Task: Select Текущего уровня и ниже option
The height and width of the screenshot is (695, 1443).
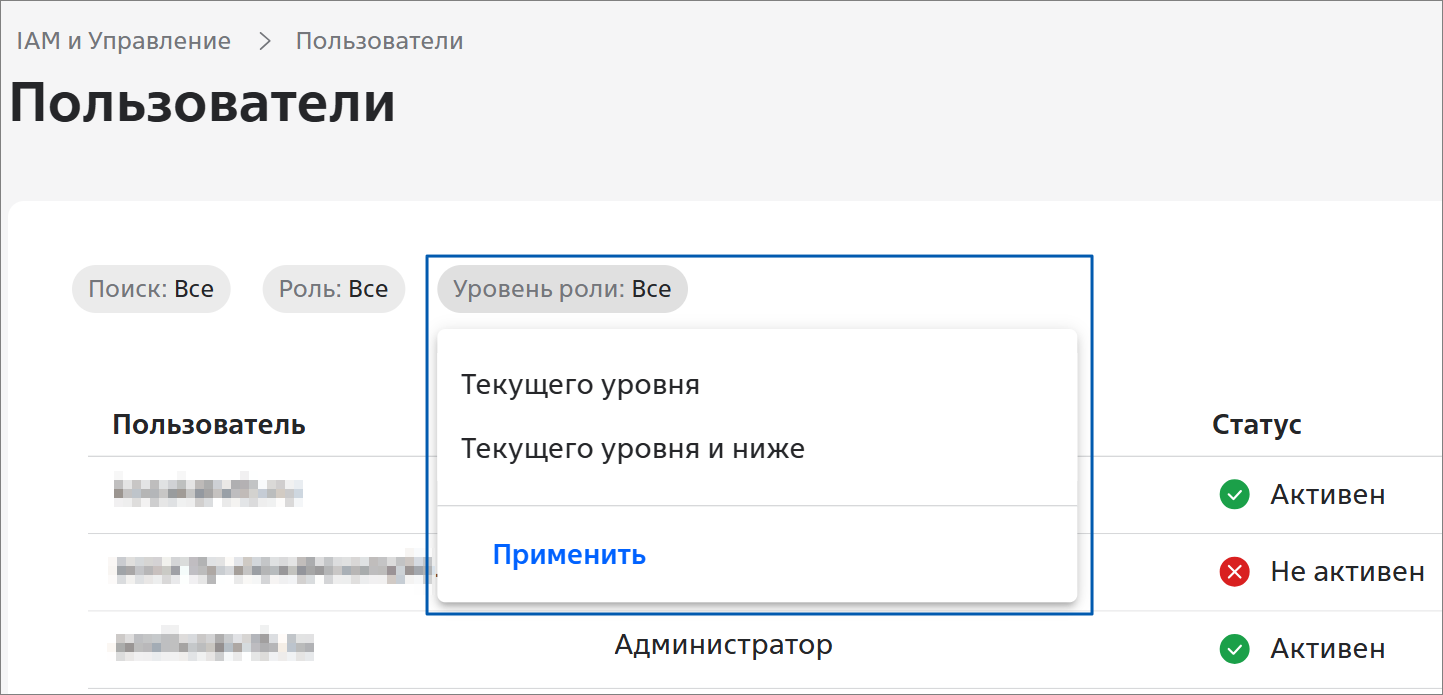Action: tap(633, 449)
